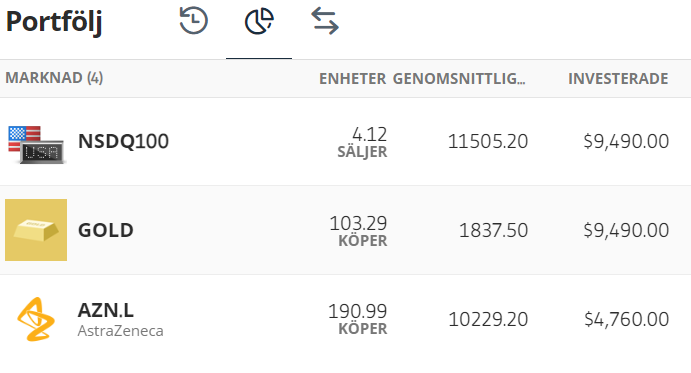
Task: Click the GOLD bar thumbnail icon
Action: click(36, 230)
